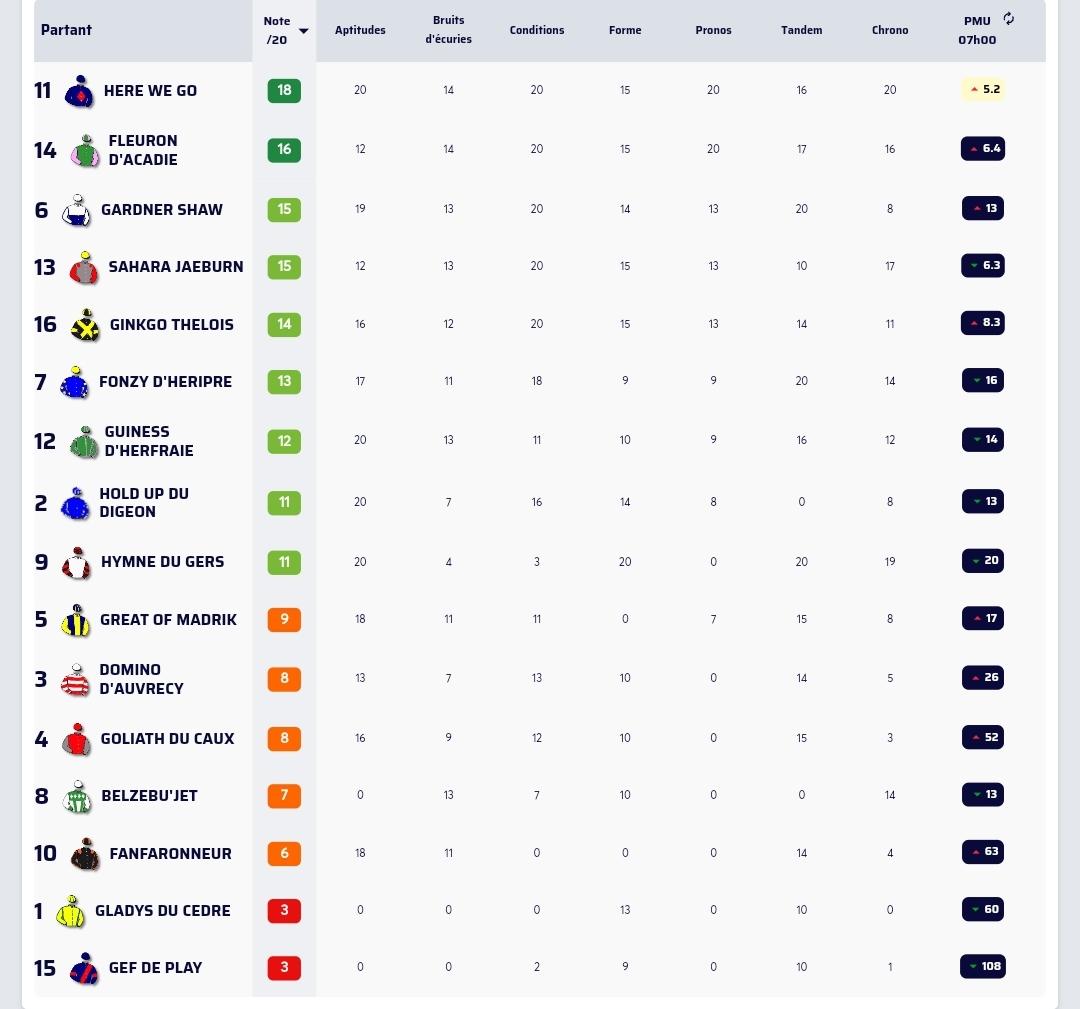1080x1009 pixels.
Task: Click GARDNER SHAW jockey silk icon
Action: pyautogui.click(x=76, y=210)
